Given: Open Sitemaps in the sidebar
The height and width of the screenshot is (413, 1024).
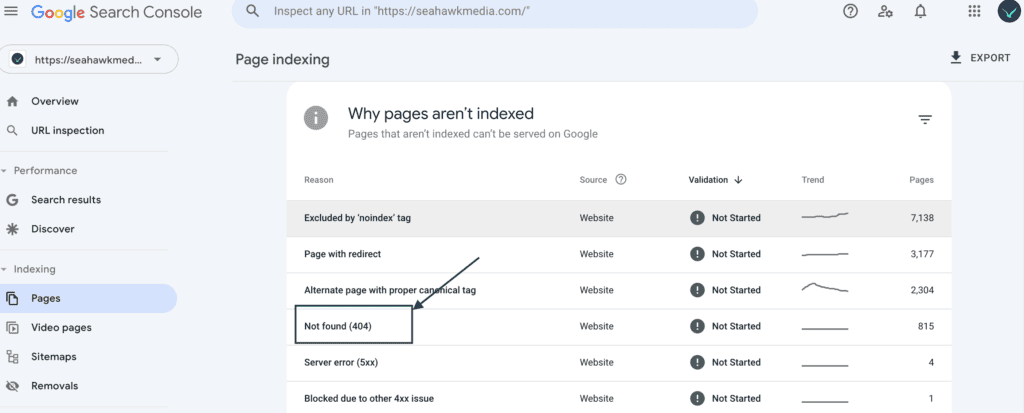Looking at the screenshot, I should 55,356.
